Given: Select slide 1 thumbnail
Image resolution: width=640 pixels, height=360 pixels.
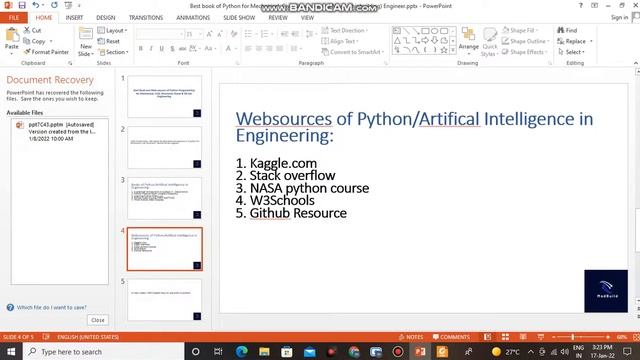Looking at the screenshot, I should 164,97.
